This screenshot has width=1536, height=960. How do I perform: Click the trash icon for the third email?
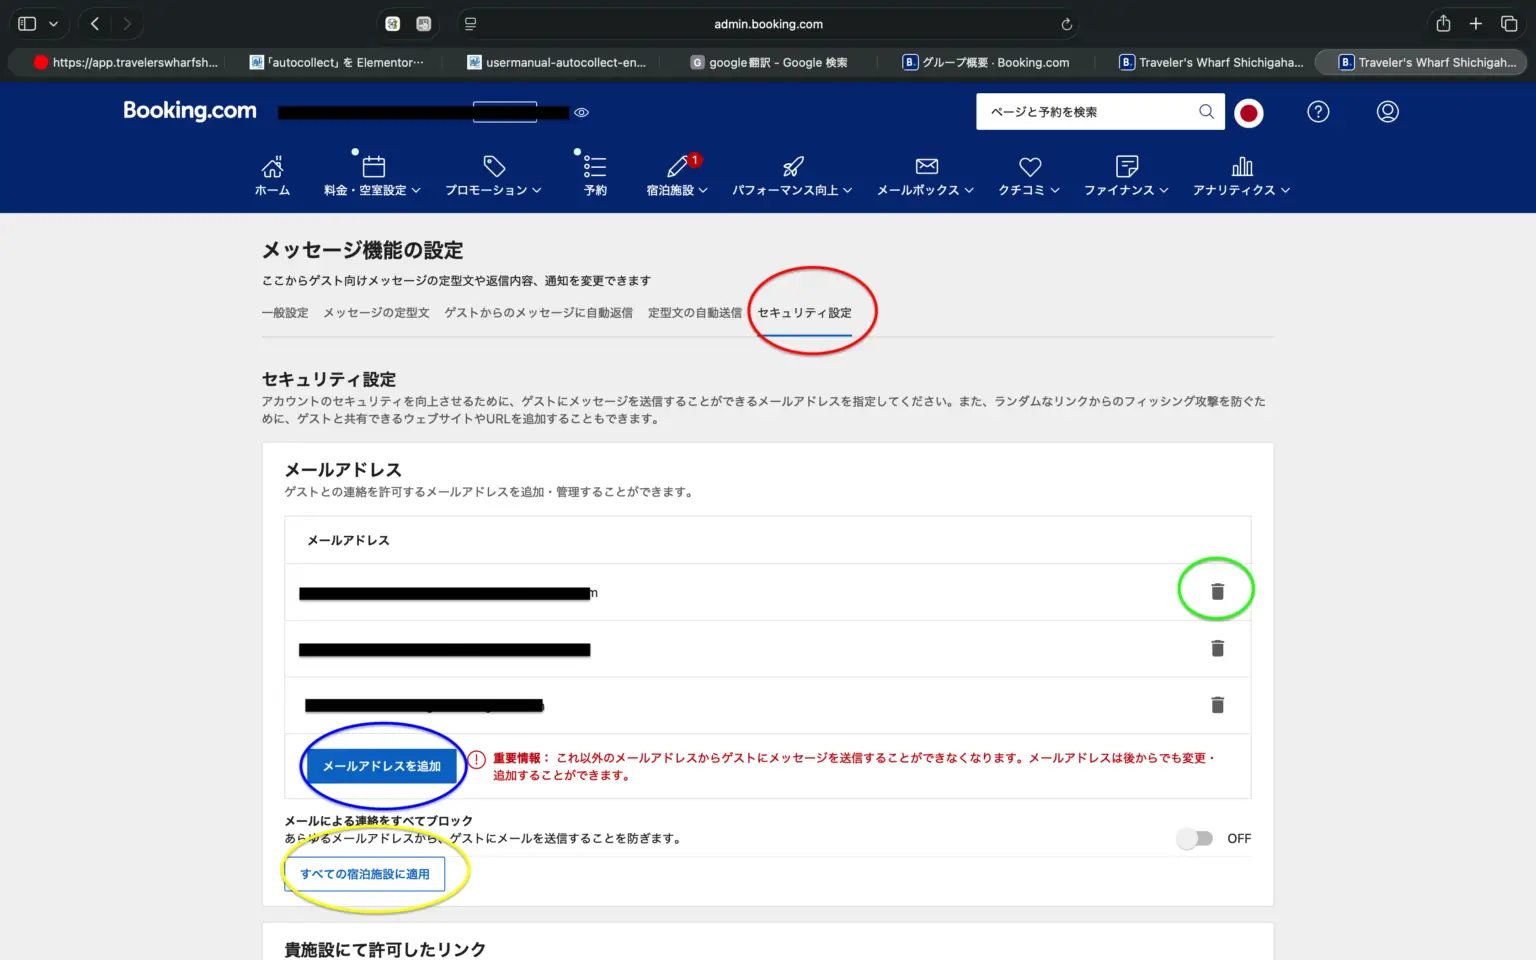pos(1217,705)
